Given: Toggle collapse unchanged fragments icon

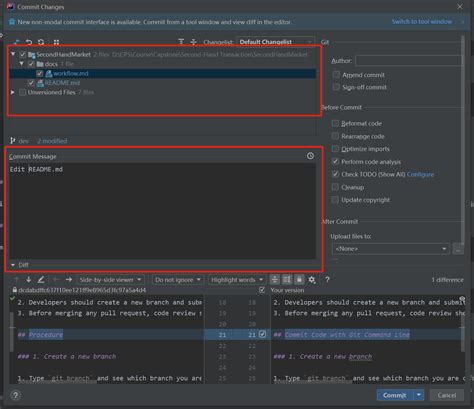Looking at the screenshot, I should [x=275, y=279].
